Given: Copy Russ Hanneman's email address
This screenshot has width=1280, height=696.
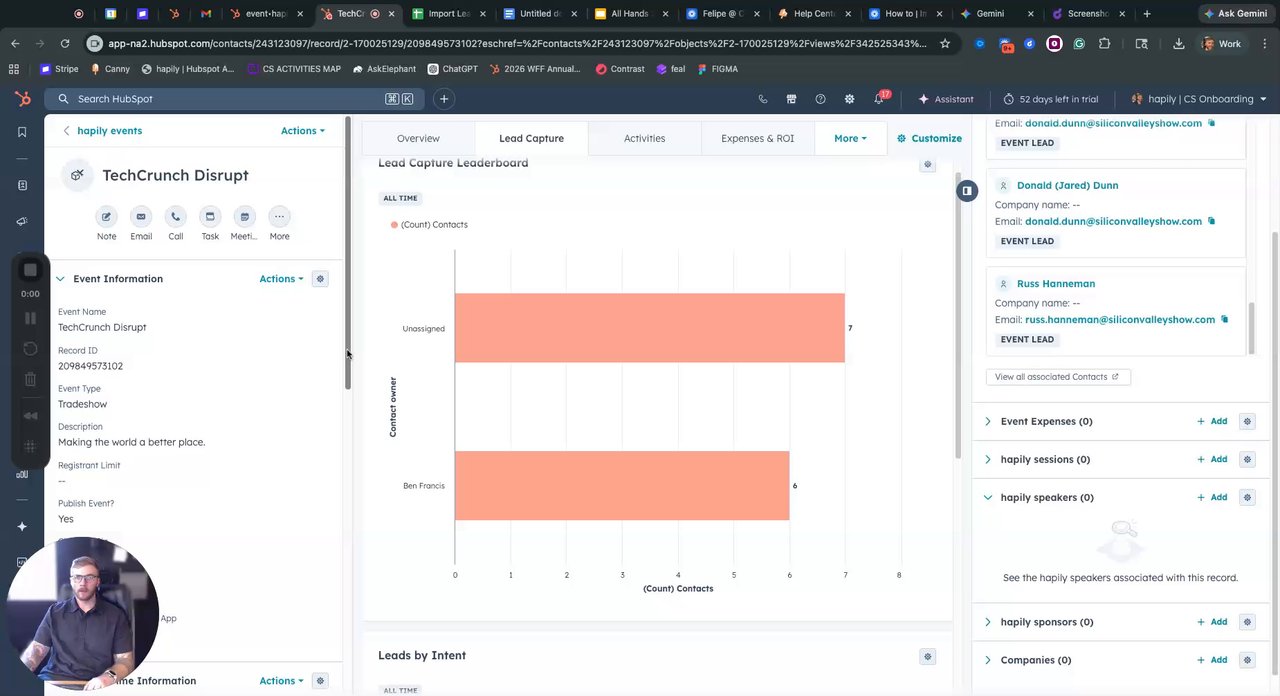Looking at the screenshot, I should 1224,319.
